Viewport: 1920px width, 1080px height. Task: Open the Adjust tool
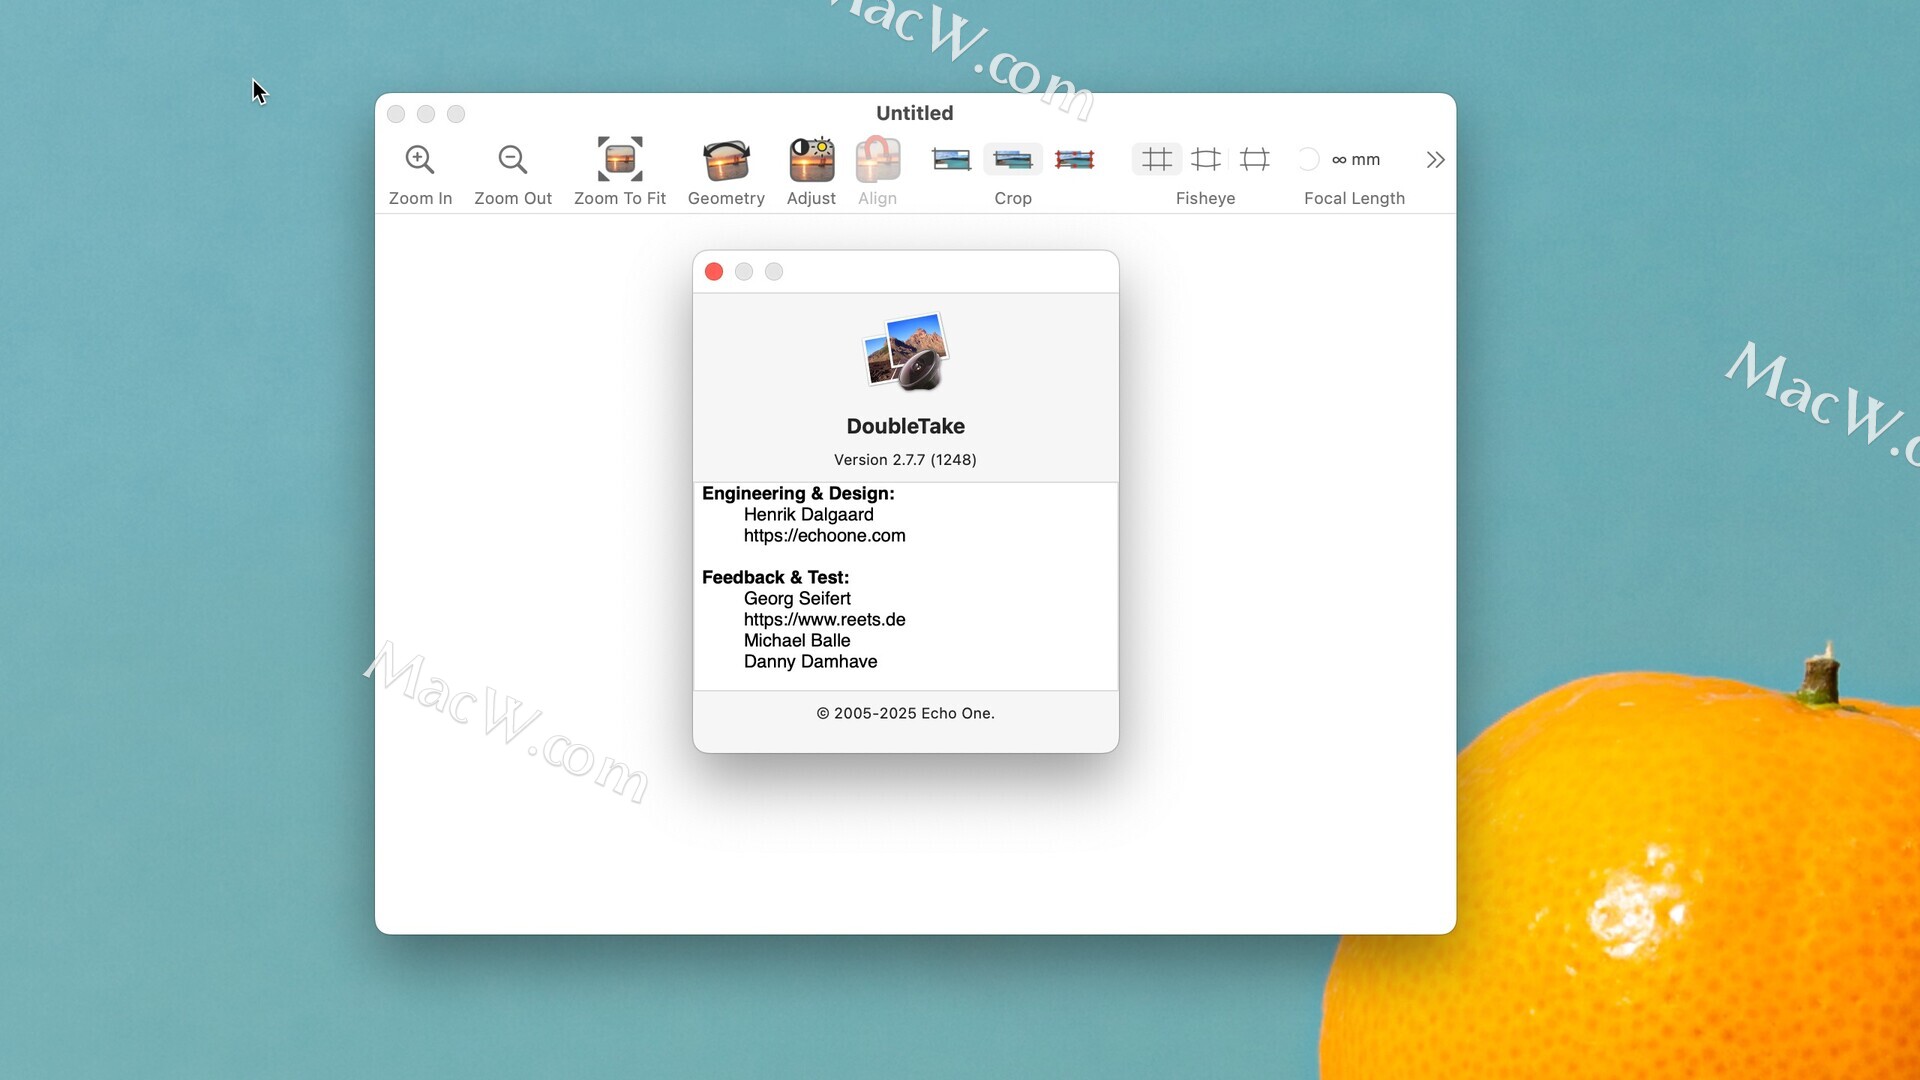[x=811, y=160]
